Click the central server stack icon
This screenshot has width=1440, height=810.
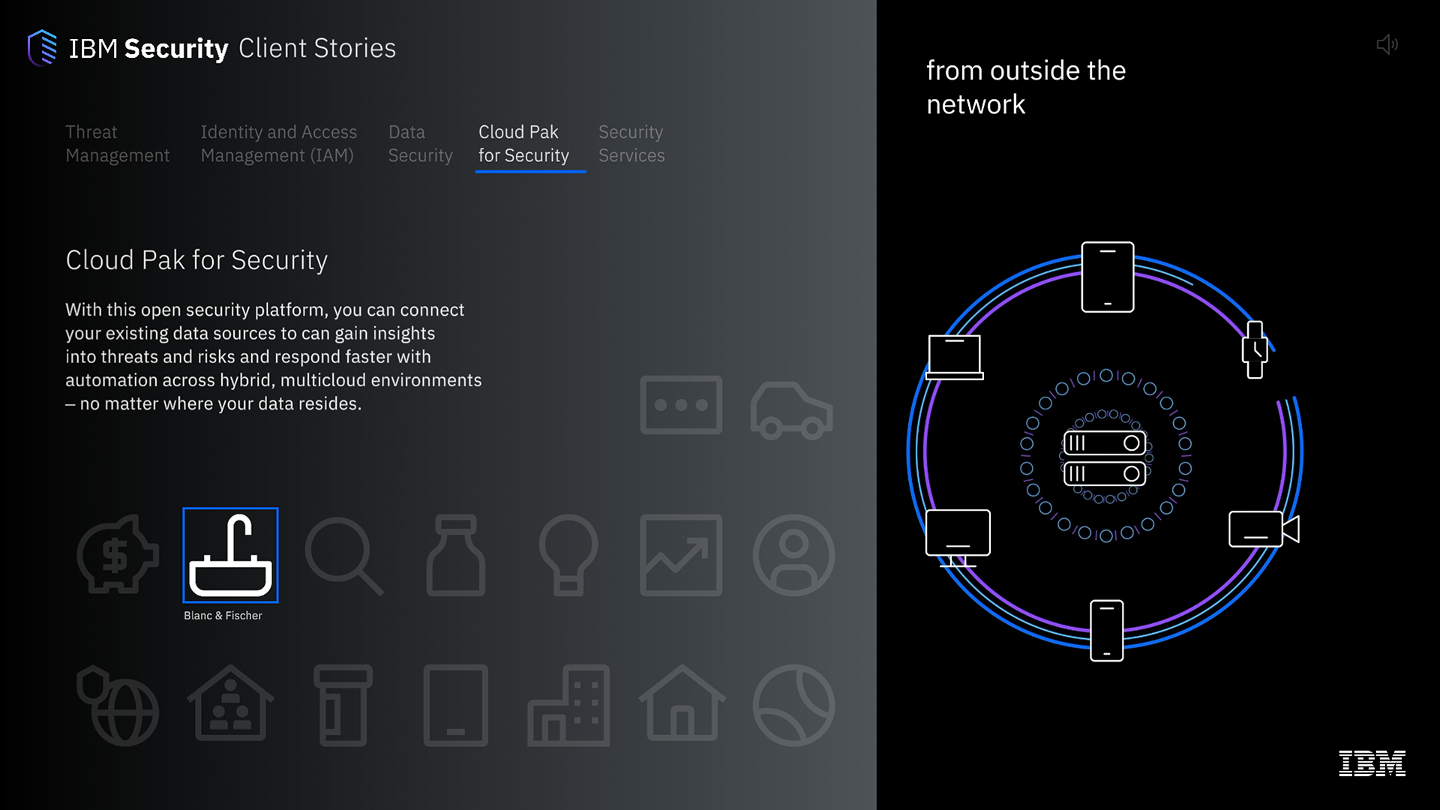(1105, 458)
